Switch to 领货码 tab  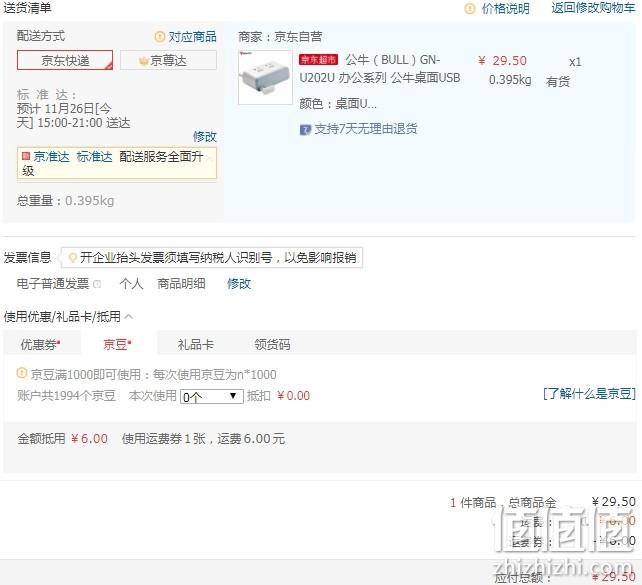coord(272,344)
